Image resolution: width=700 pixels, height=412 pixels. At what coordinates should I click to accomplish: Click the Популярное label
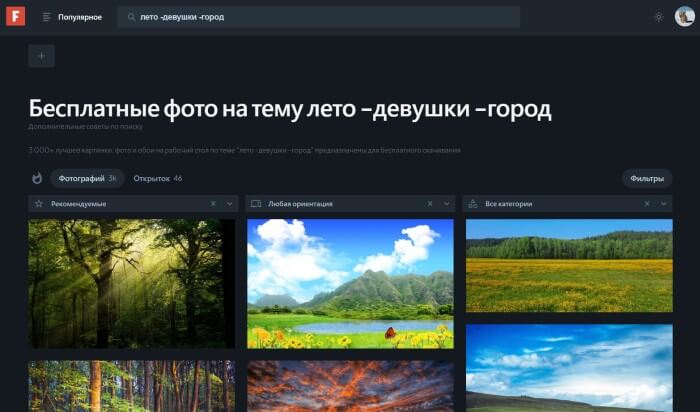(x=80, y=17)
